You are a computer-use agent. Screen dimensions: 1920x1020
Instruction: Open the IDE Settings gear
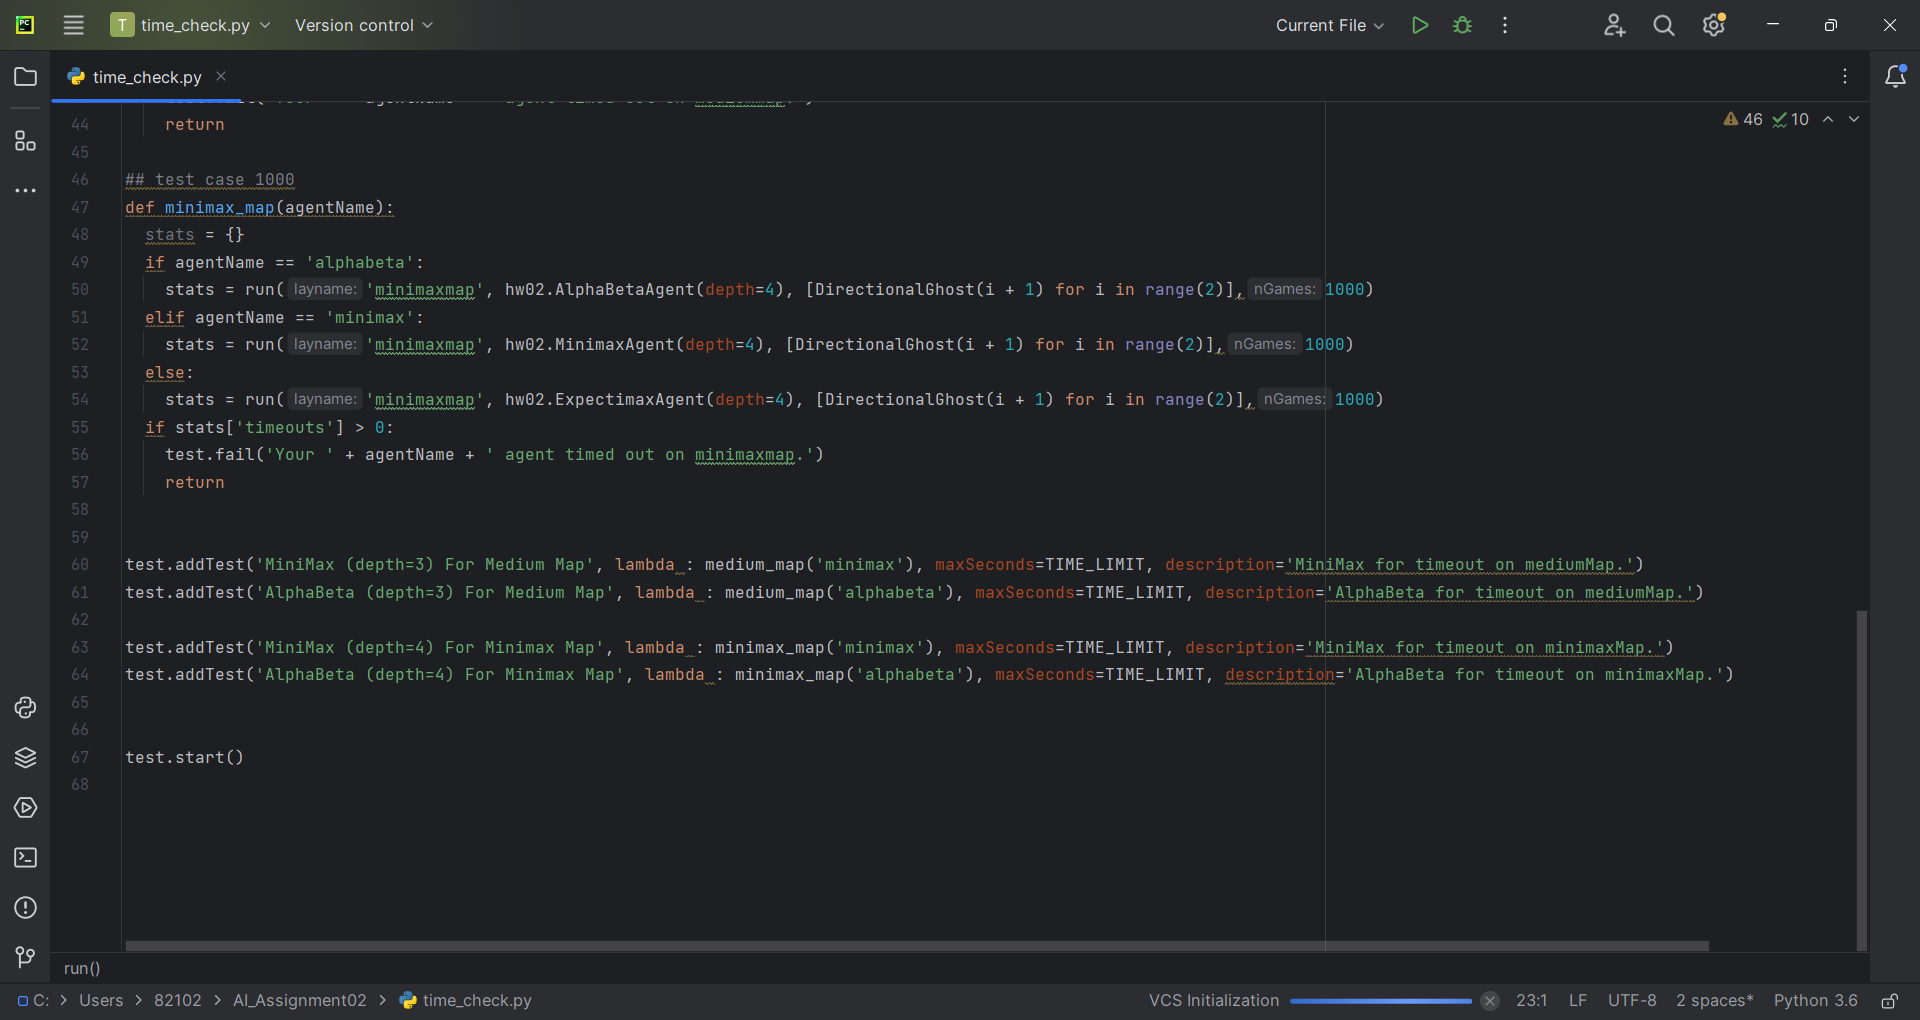click(x=1714, y=25)
